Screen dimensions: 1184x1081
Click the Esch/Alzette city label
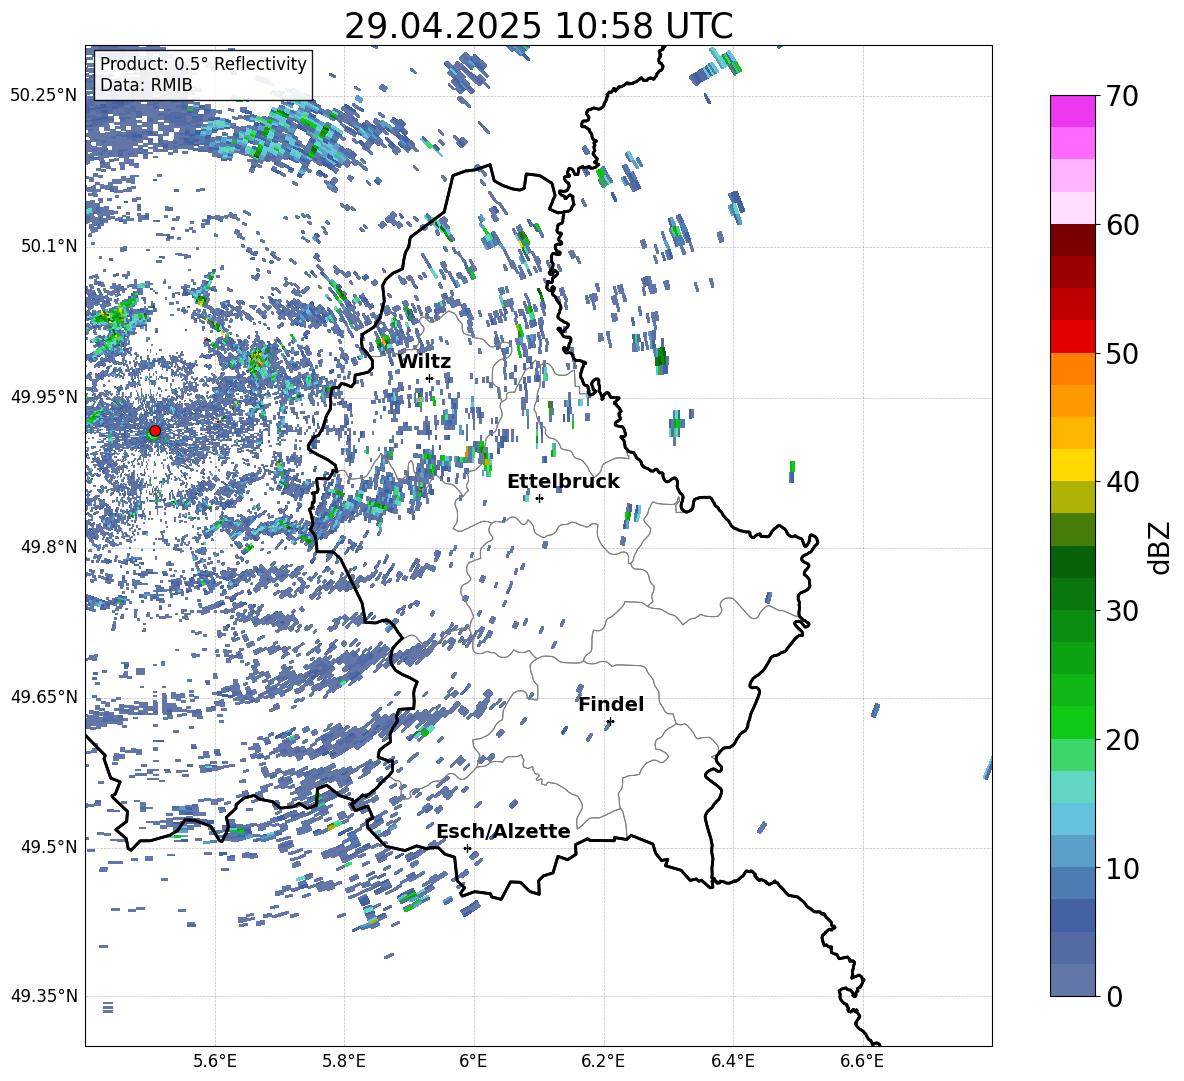503,831
